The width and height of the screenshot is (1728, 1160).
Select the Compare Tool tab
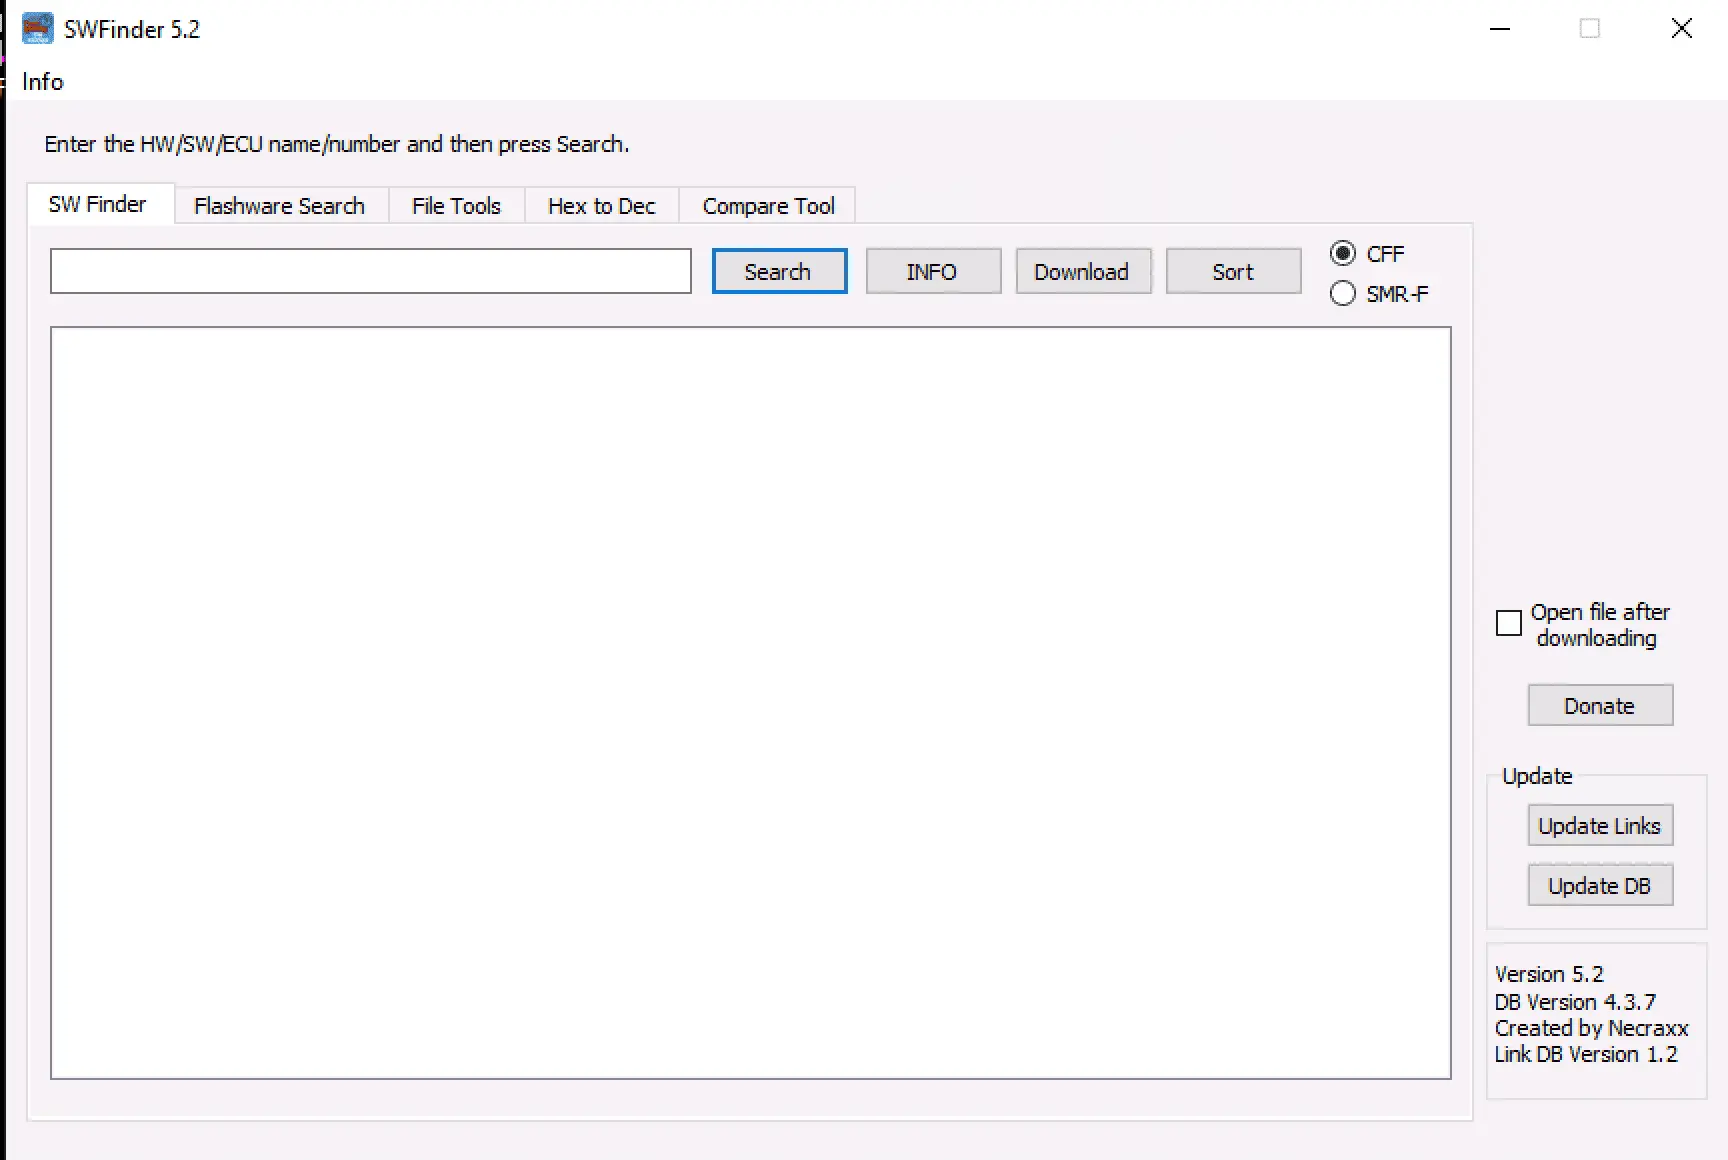coord(768,206)
